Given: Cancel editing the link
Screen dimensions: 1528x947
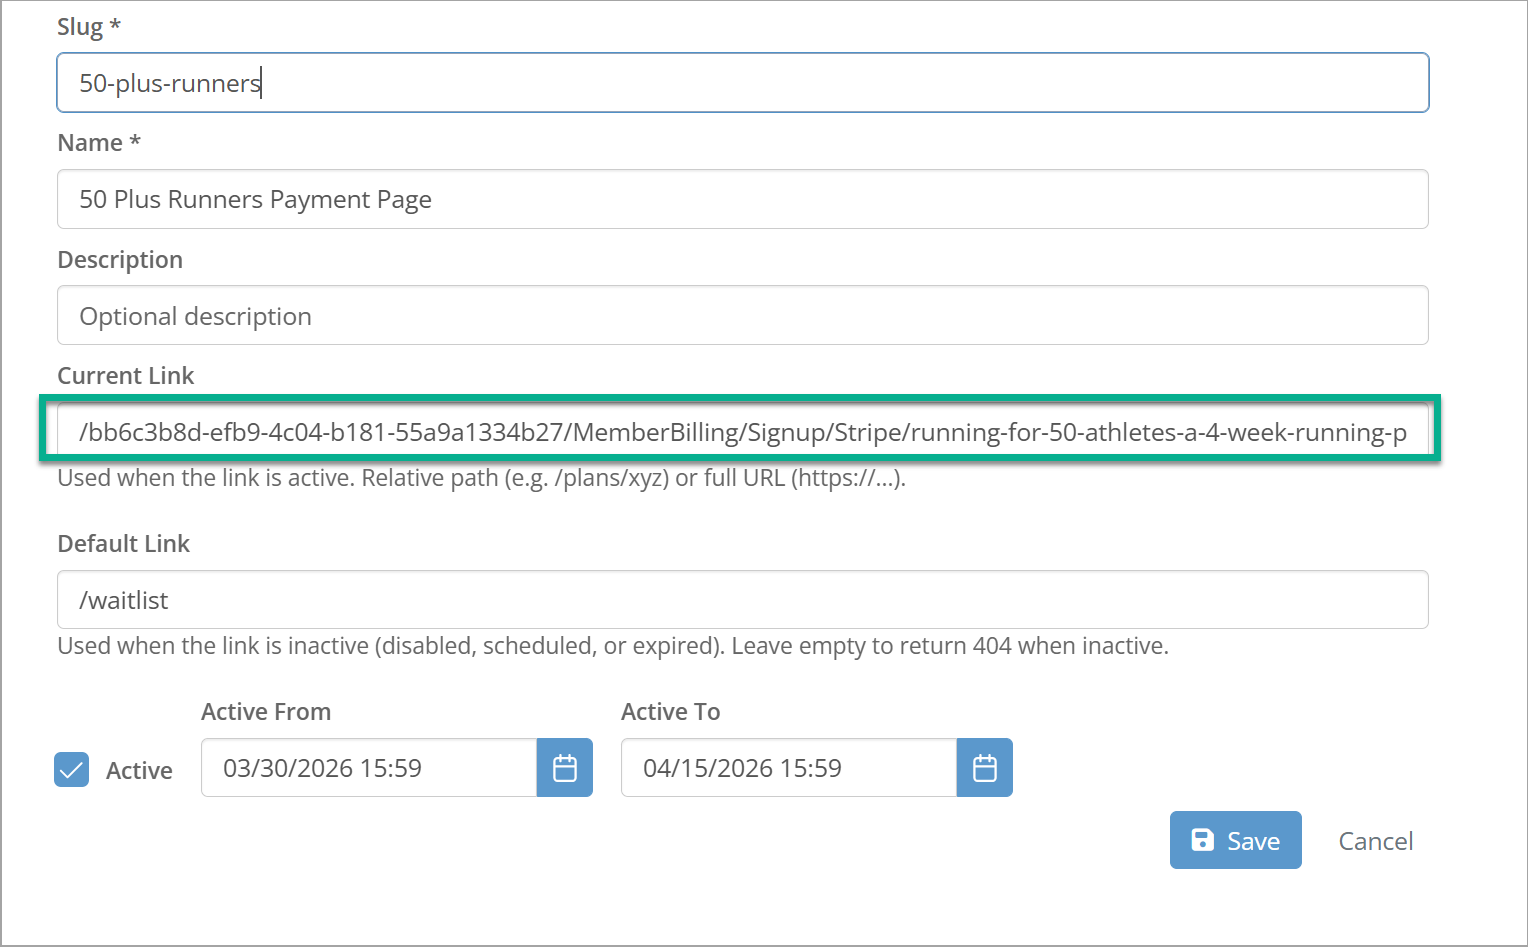Looking at the screenshot, I should (1375, 841).
